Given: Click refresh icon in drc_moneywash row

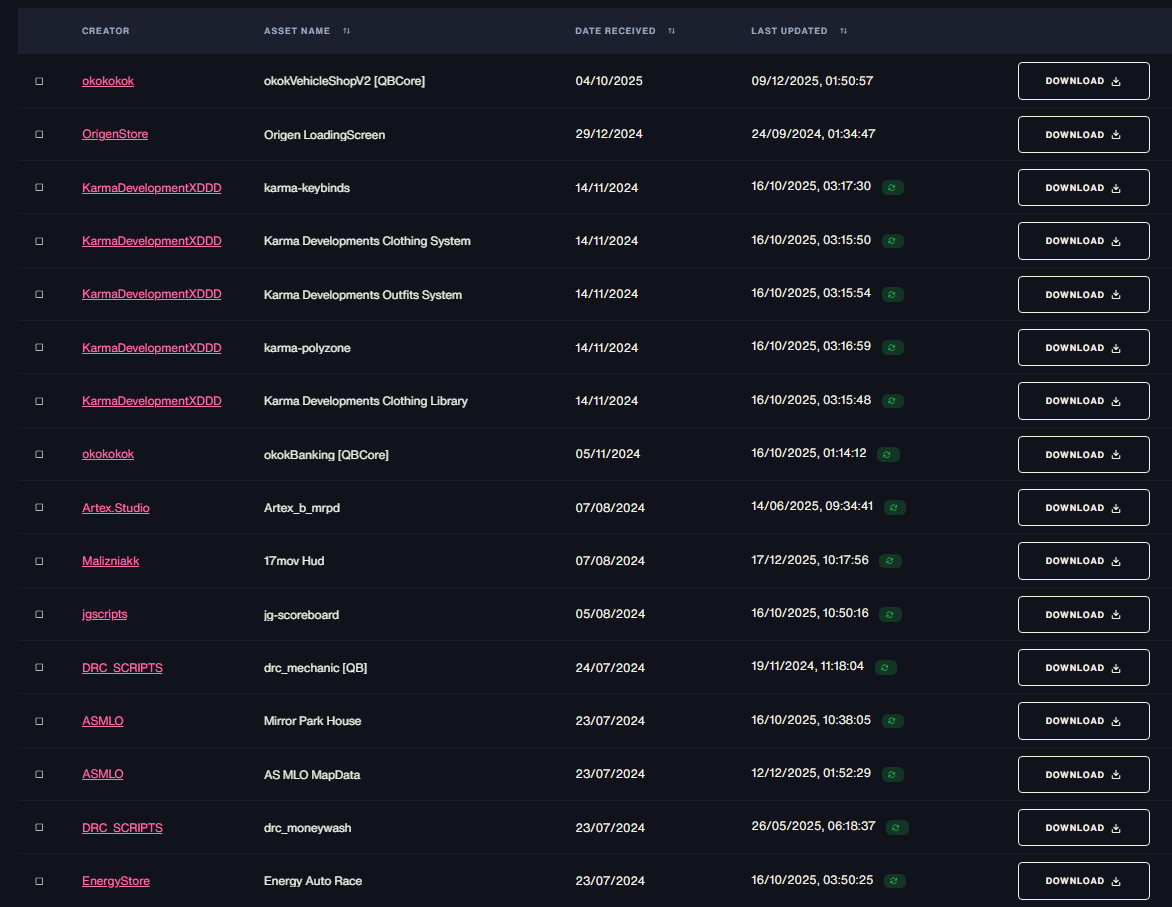Looking at the screenshot, I should tap(897, 828).
